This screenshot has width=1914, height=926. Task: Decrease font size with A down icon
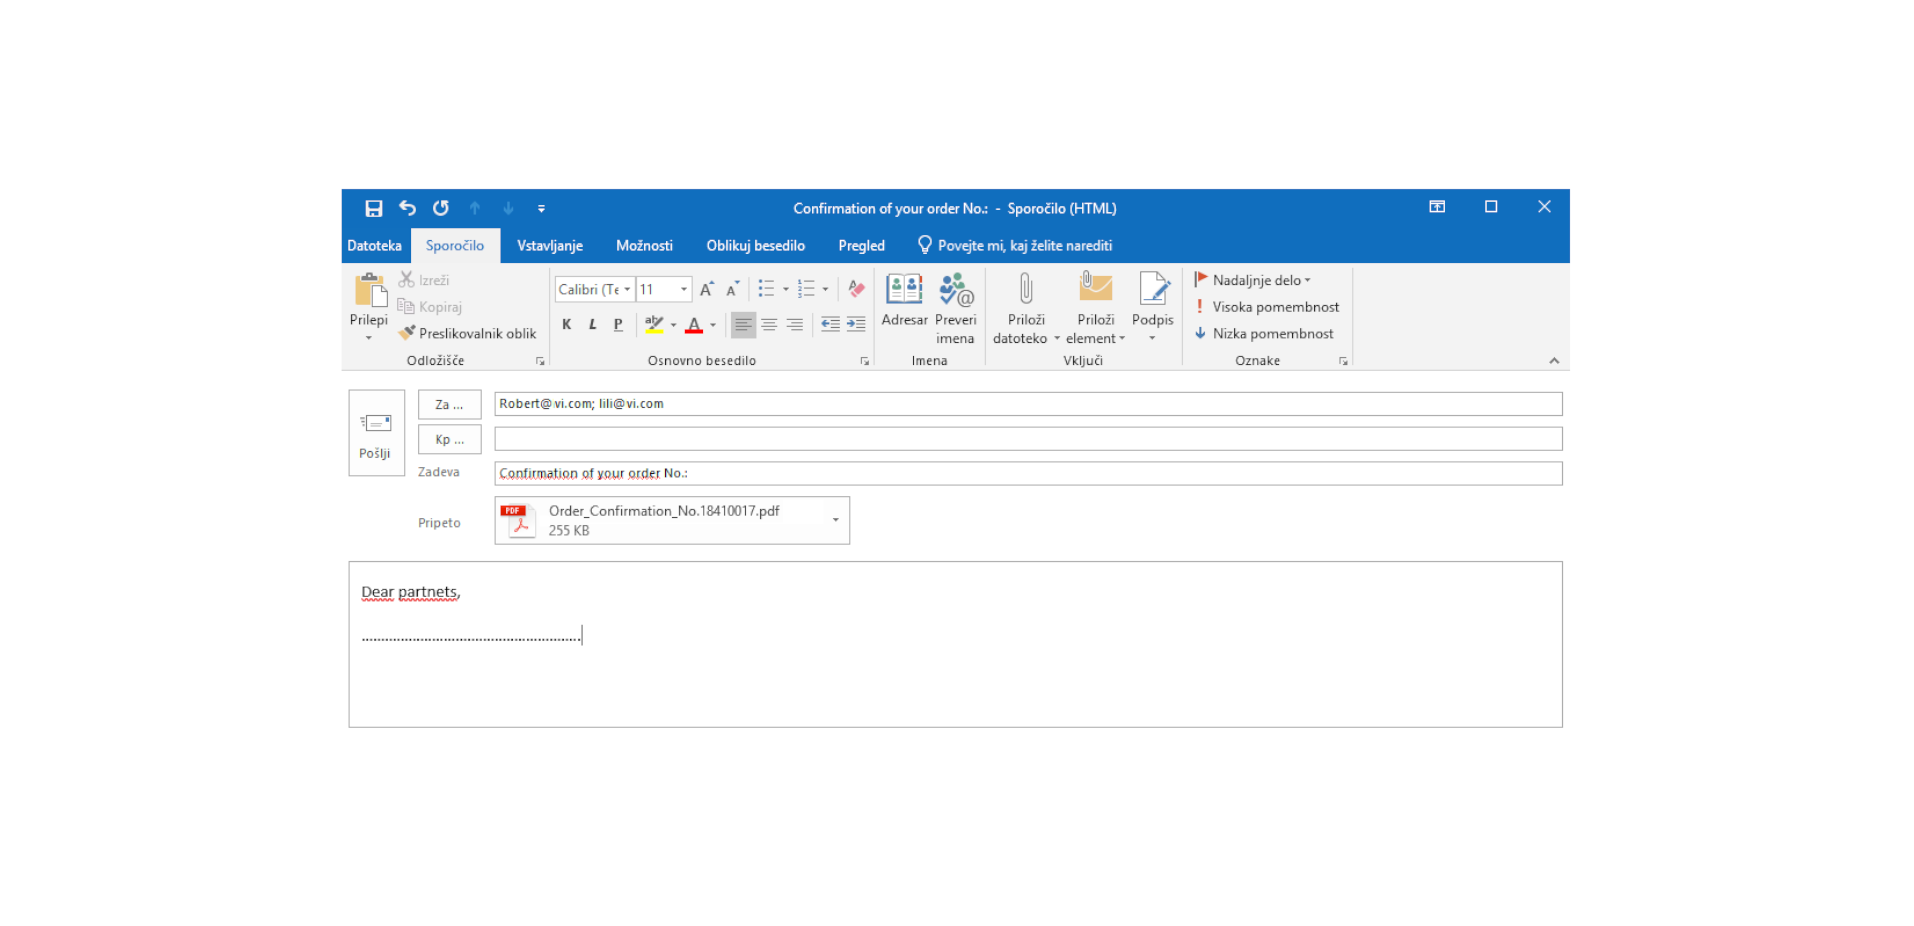click(x=732, y=289)
